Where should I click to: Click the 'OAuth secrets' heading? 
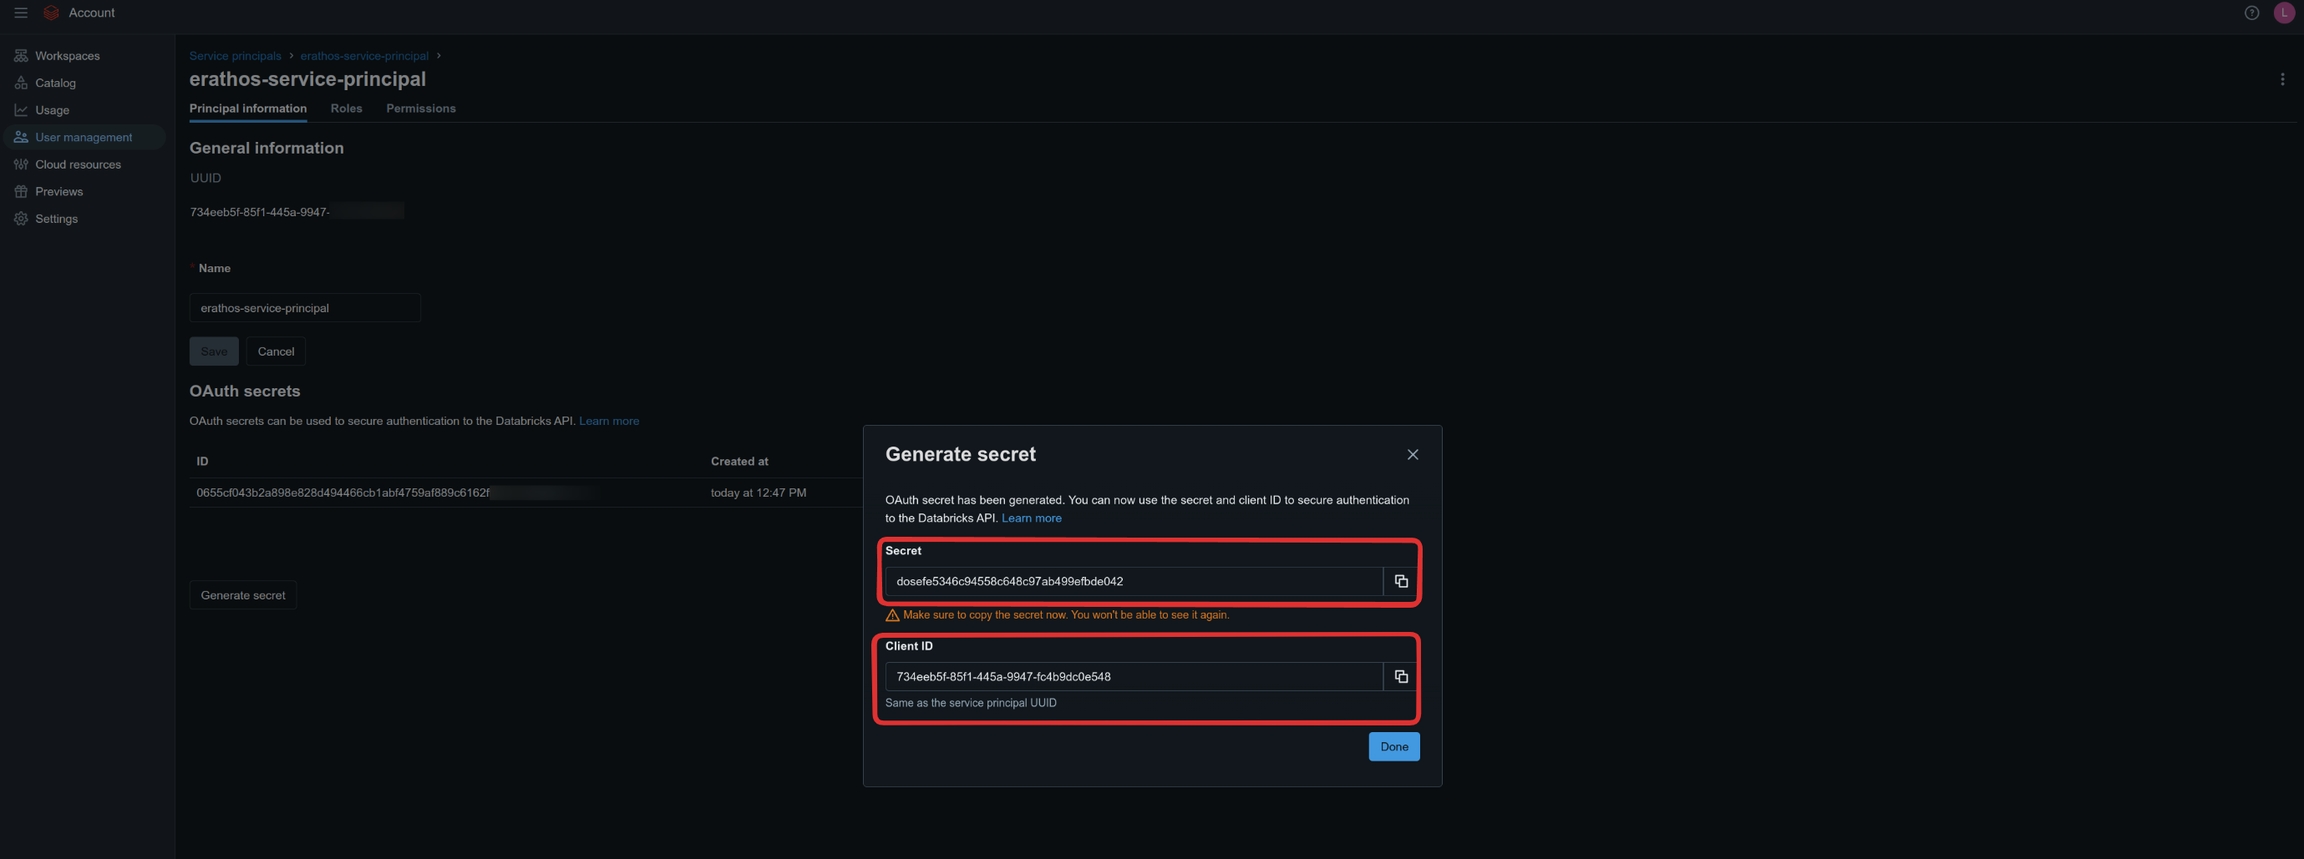(245, 391)
